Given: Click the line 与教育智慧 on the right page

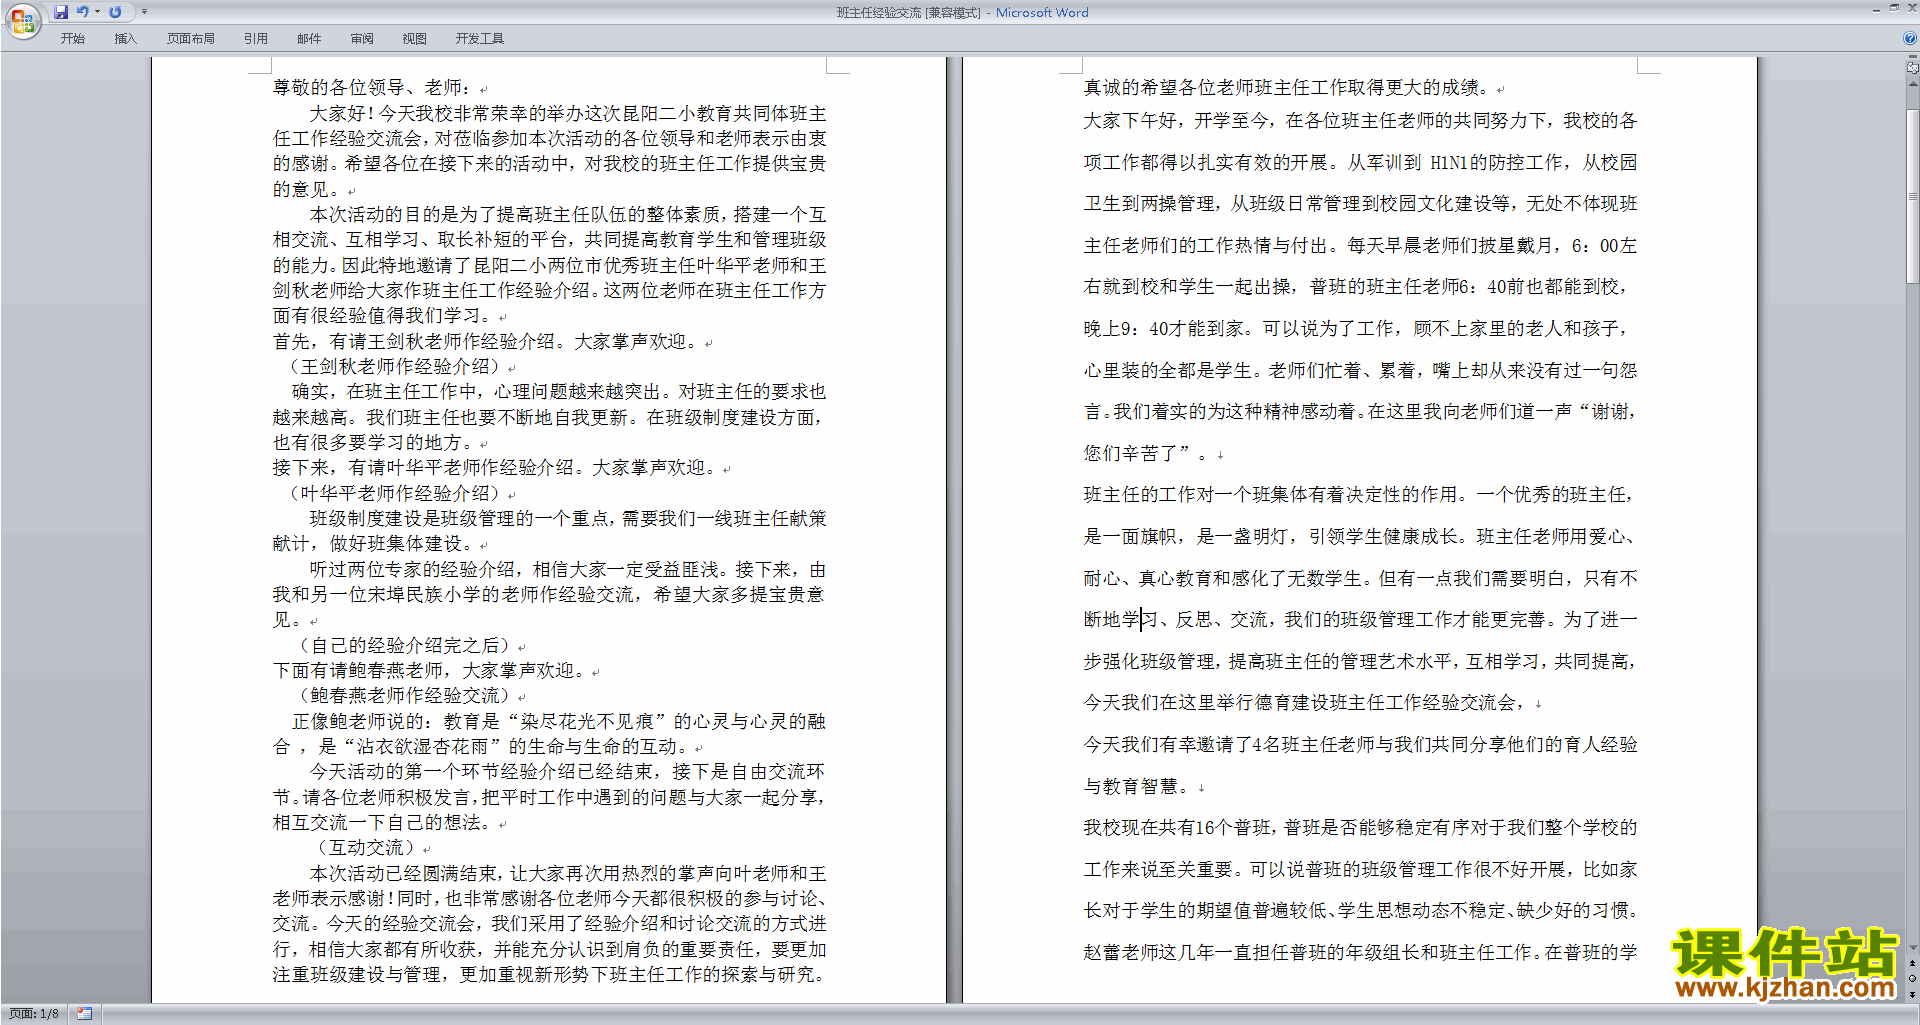Looking at the screenshot, I should 1136,786.
